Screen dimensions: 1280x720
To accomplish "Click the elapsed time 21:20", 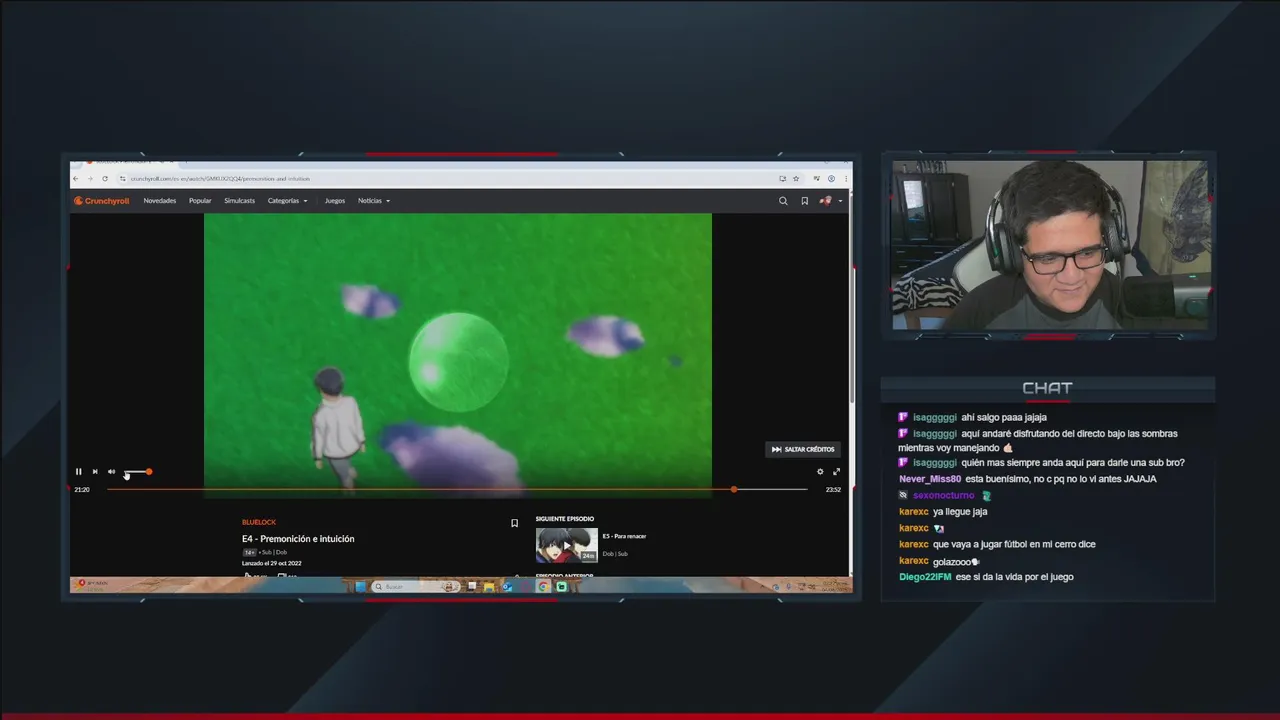I will click(82, 489).
